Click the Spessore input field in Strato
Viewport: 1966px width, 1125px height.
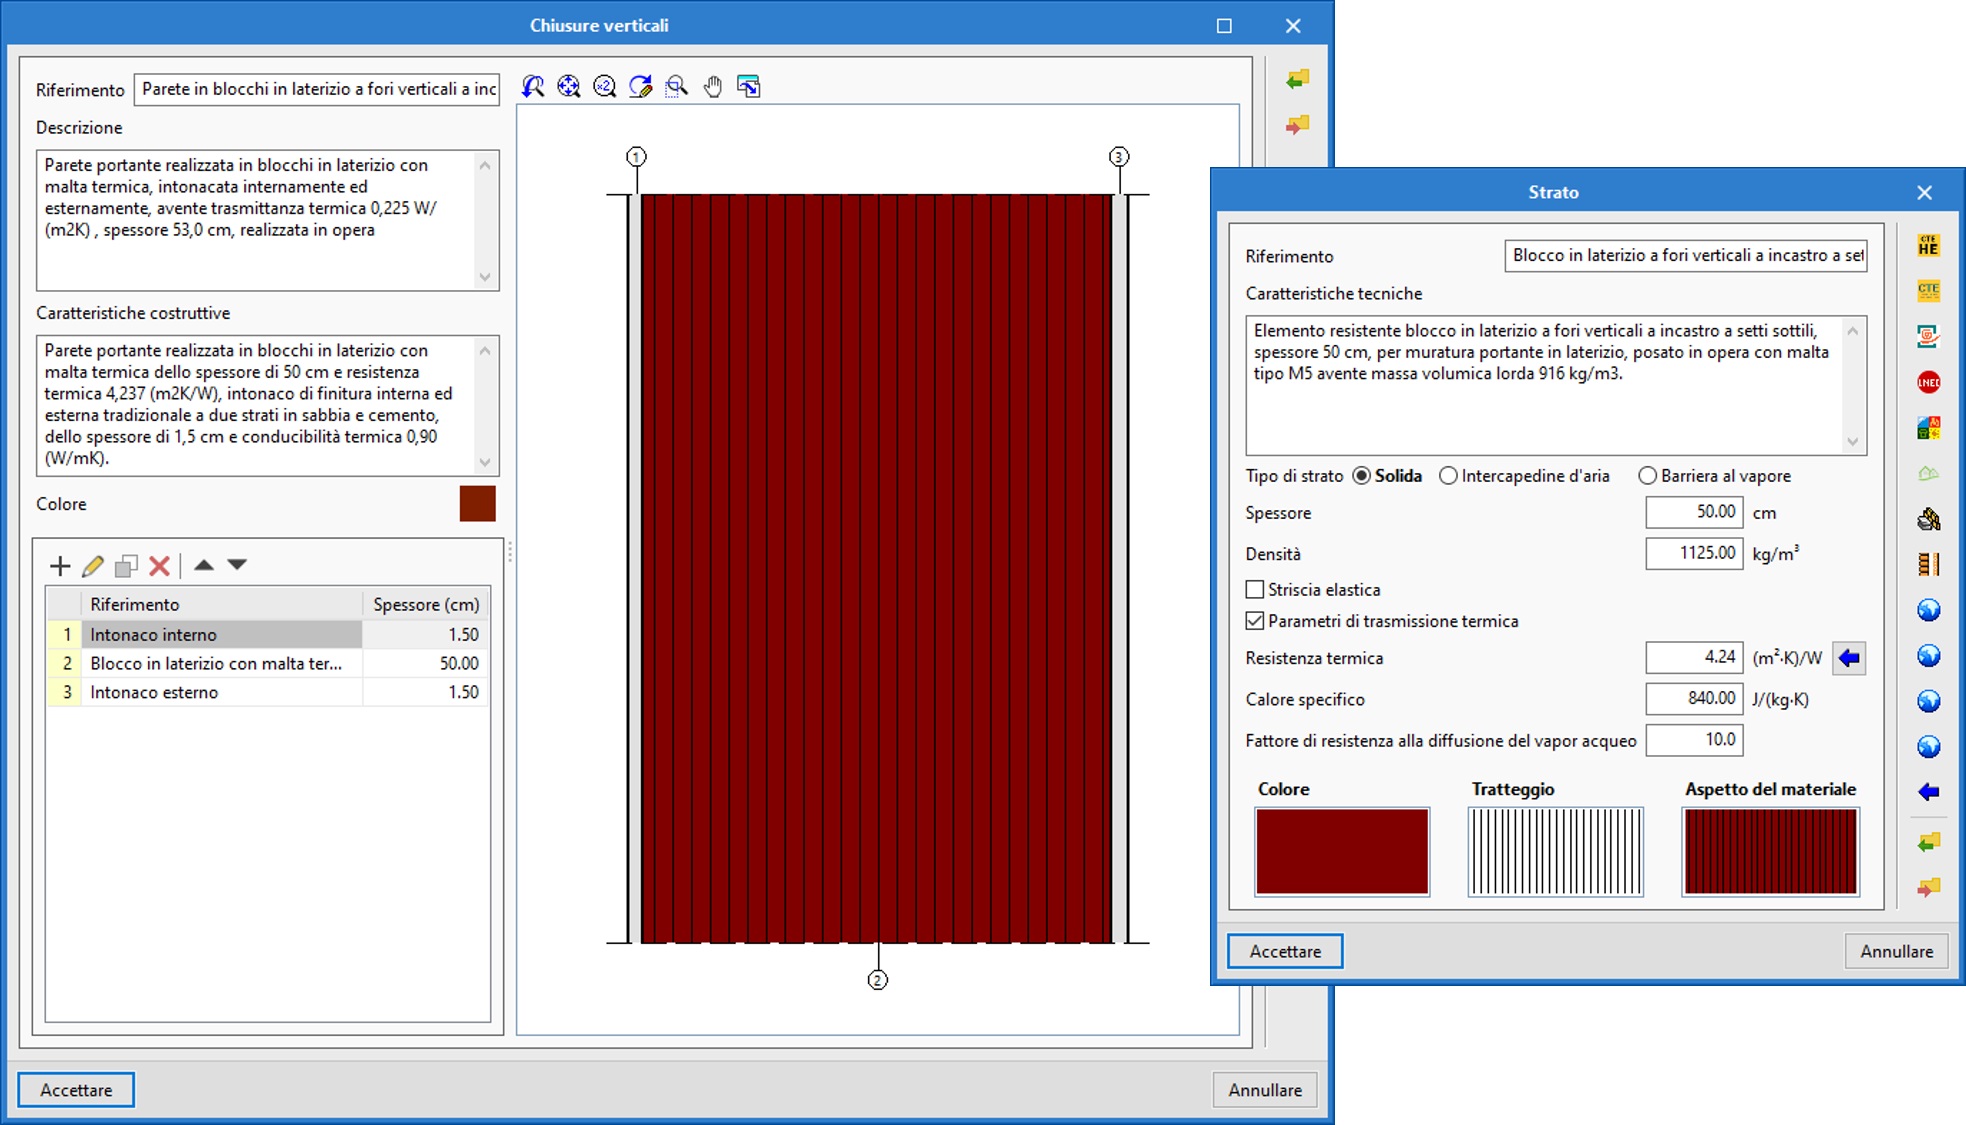click(x=1694, y=512)
